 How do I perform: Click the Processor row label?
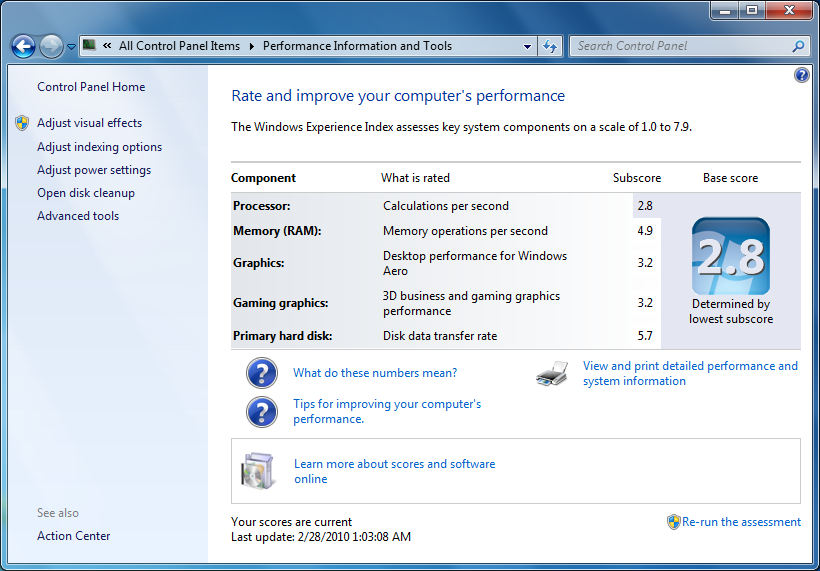(261, 206)
